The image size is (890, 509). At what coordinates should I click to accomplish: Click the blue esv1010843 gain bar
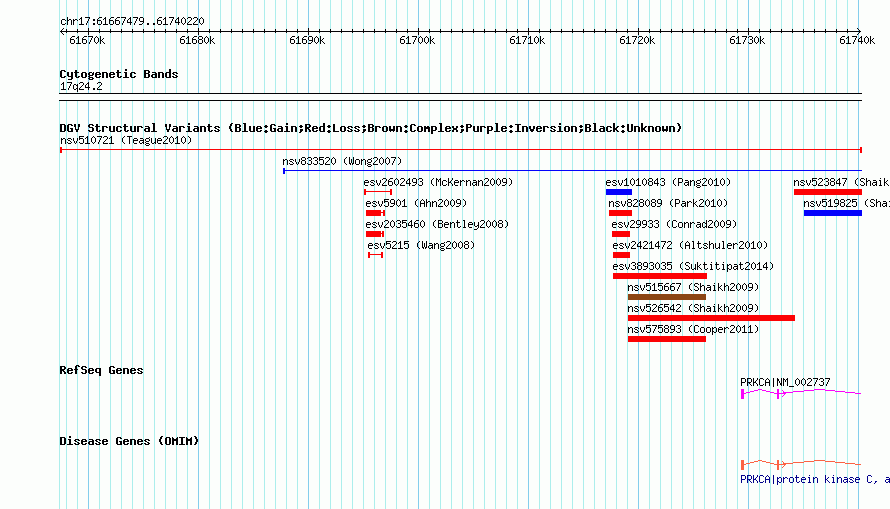pyautogui.click(x=619, y=192)
